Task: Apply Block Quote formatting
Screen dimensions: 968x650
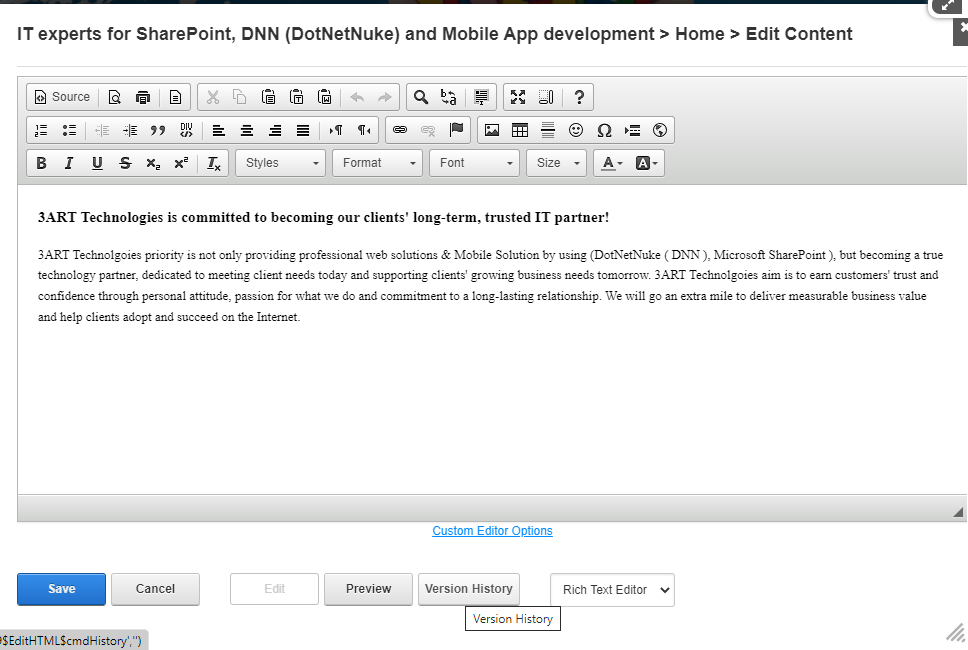Action: point(158,130)
